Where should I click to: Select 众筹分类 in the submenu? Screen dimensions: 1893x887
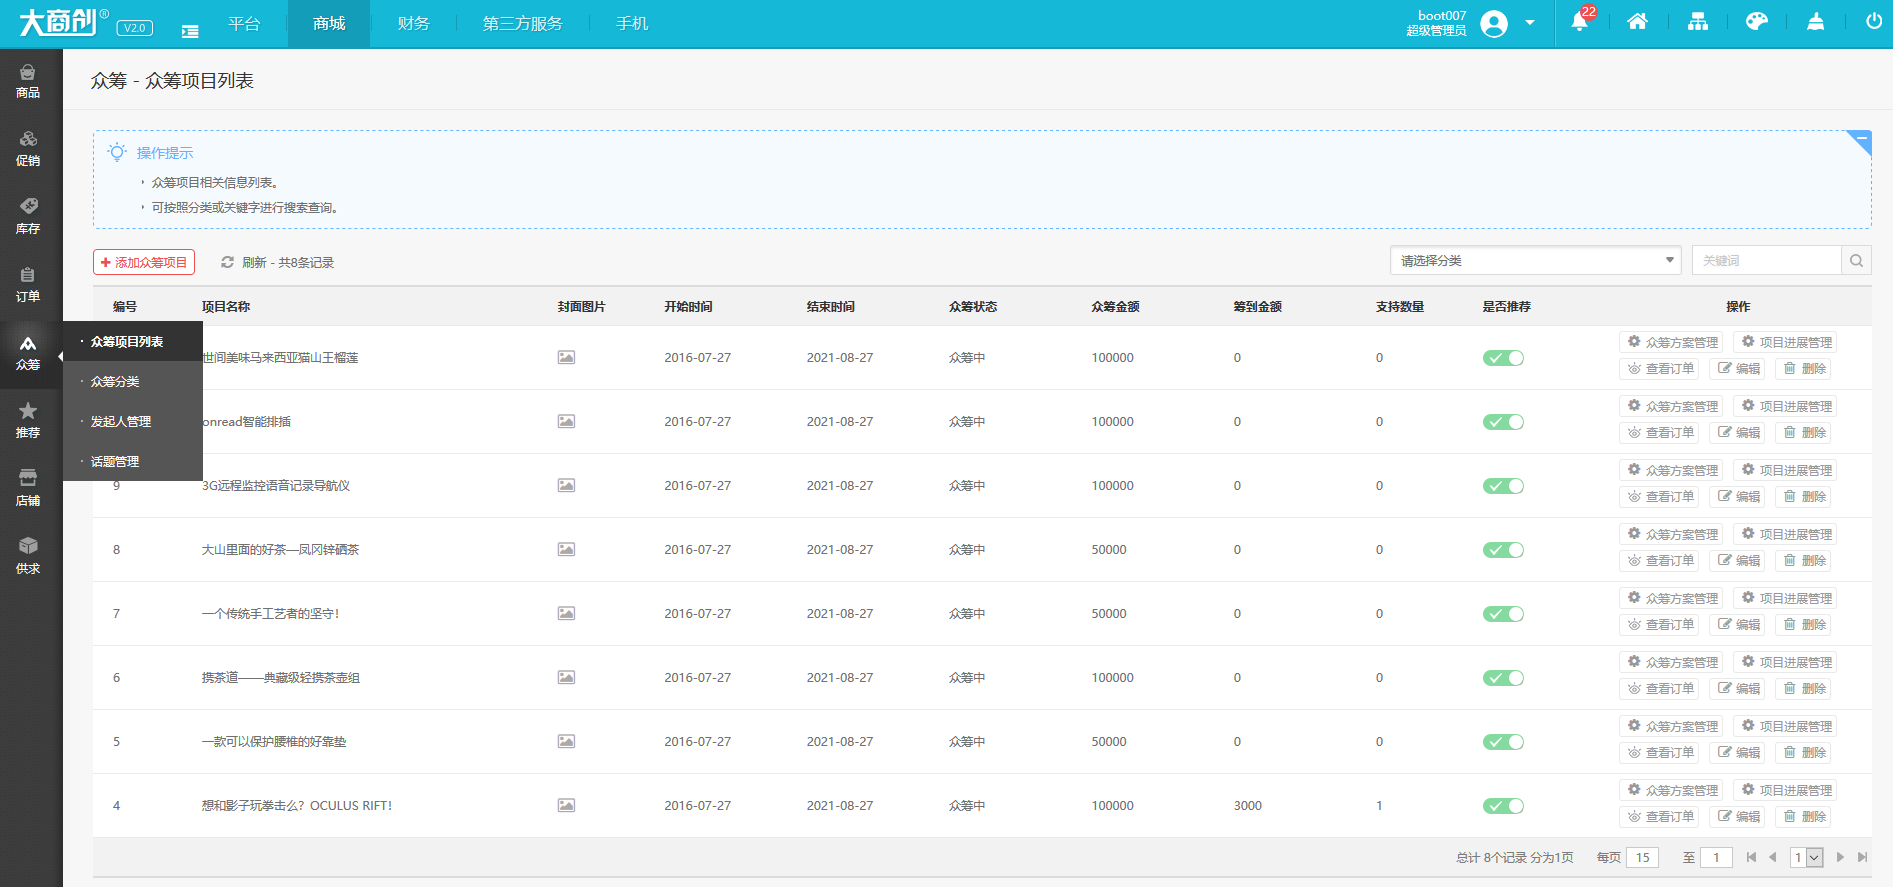click(115, 382)
